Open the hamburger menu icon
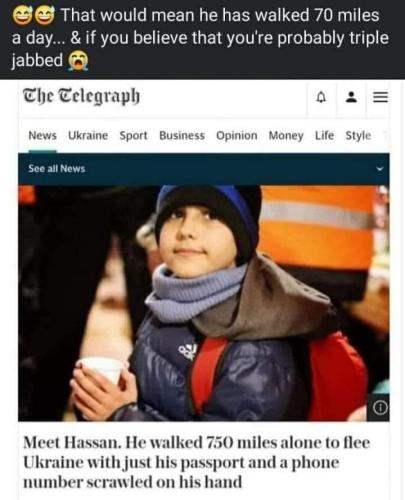Screen dimensions: 405x500 (380, 97)
